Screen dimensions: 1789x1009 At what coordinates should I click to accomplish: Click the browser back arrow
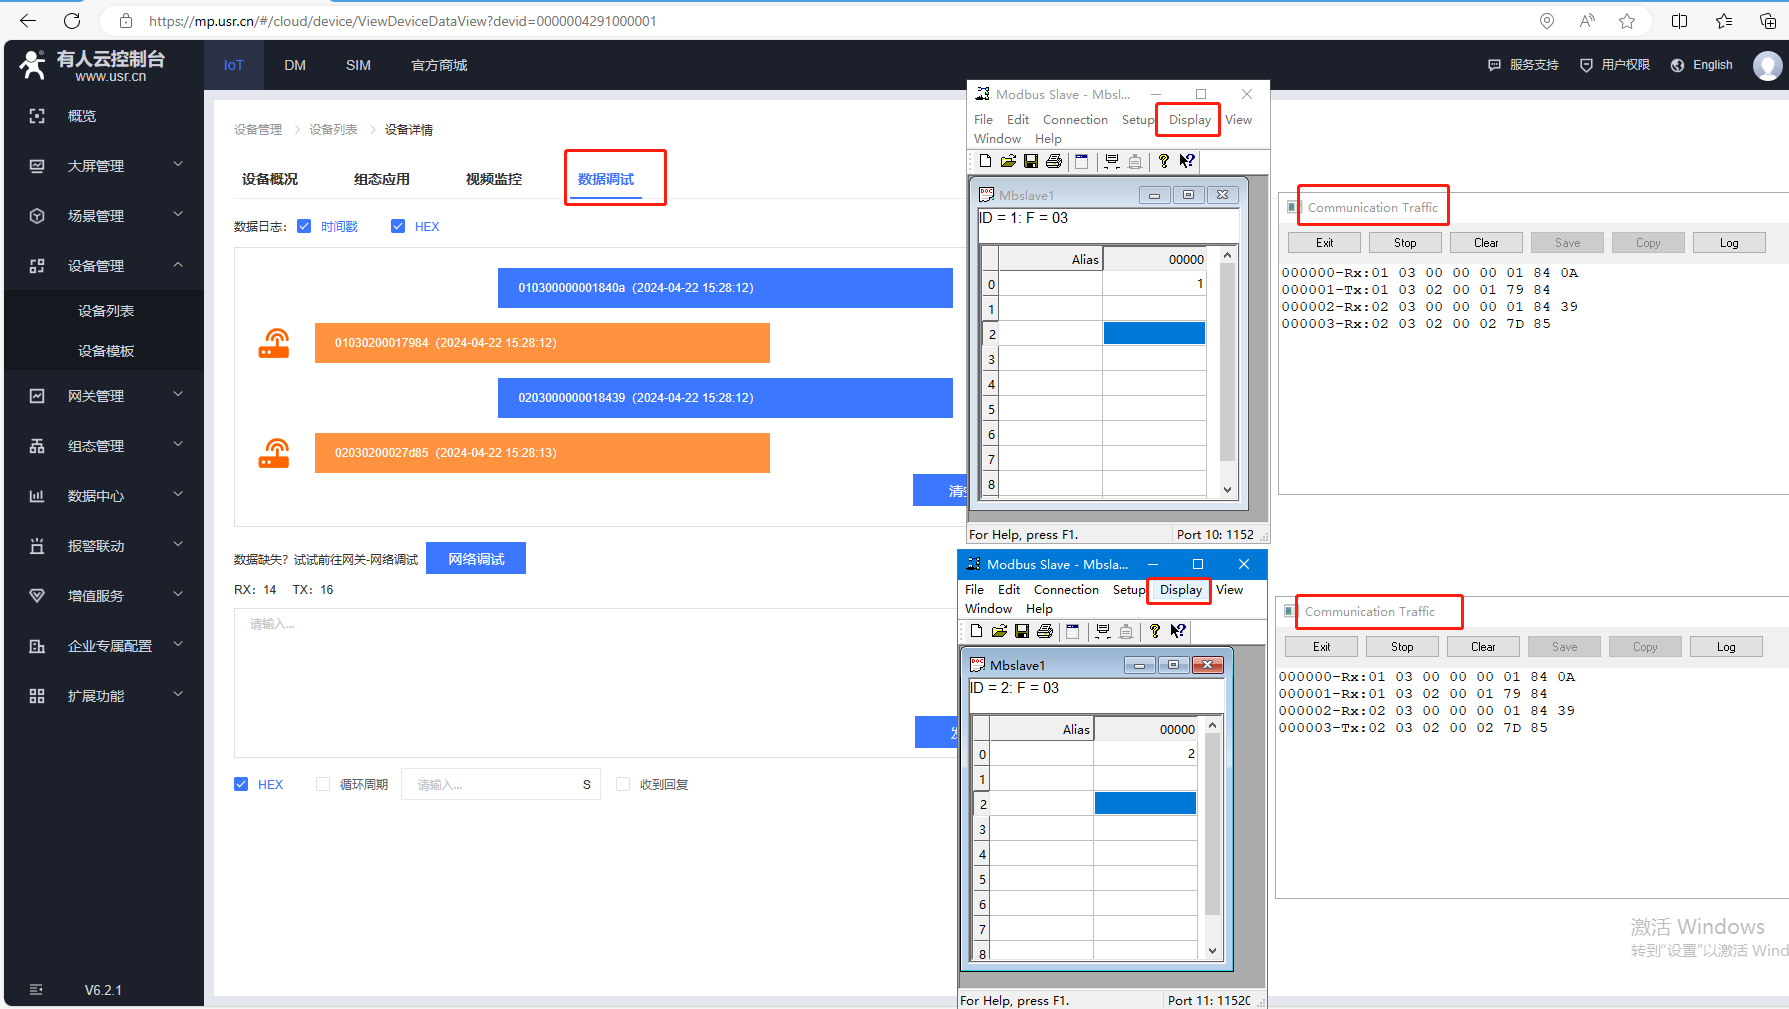28,21
